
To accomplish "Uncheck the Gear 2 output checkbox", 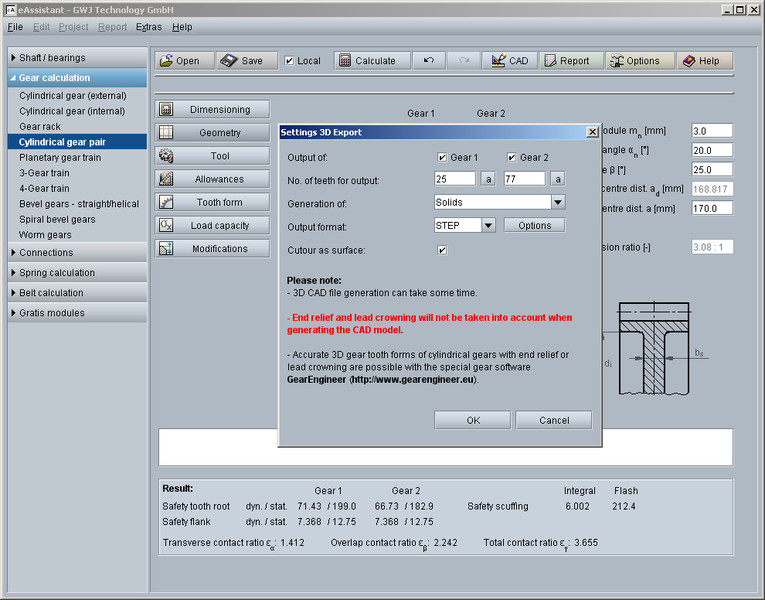I will [x=512, y=157].
